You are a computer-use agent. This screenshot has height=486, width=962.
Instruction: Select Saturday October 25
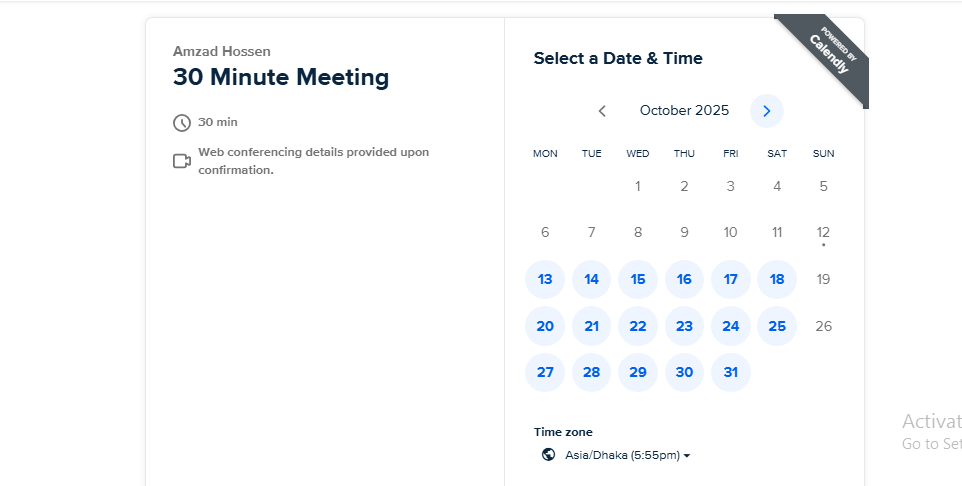tap(777, 326)
